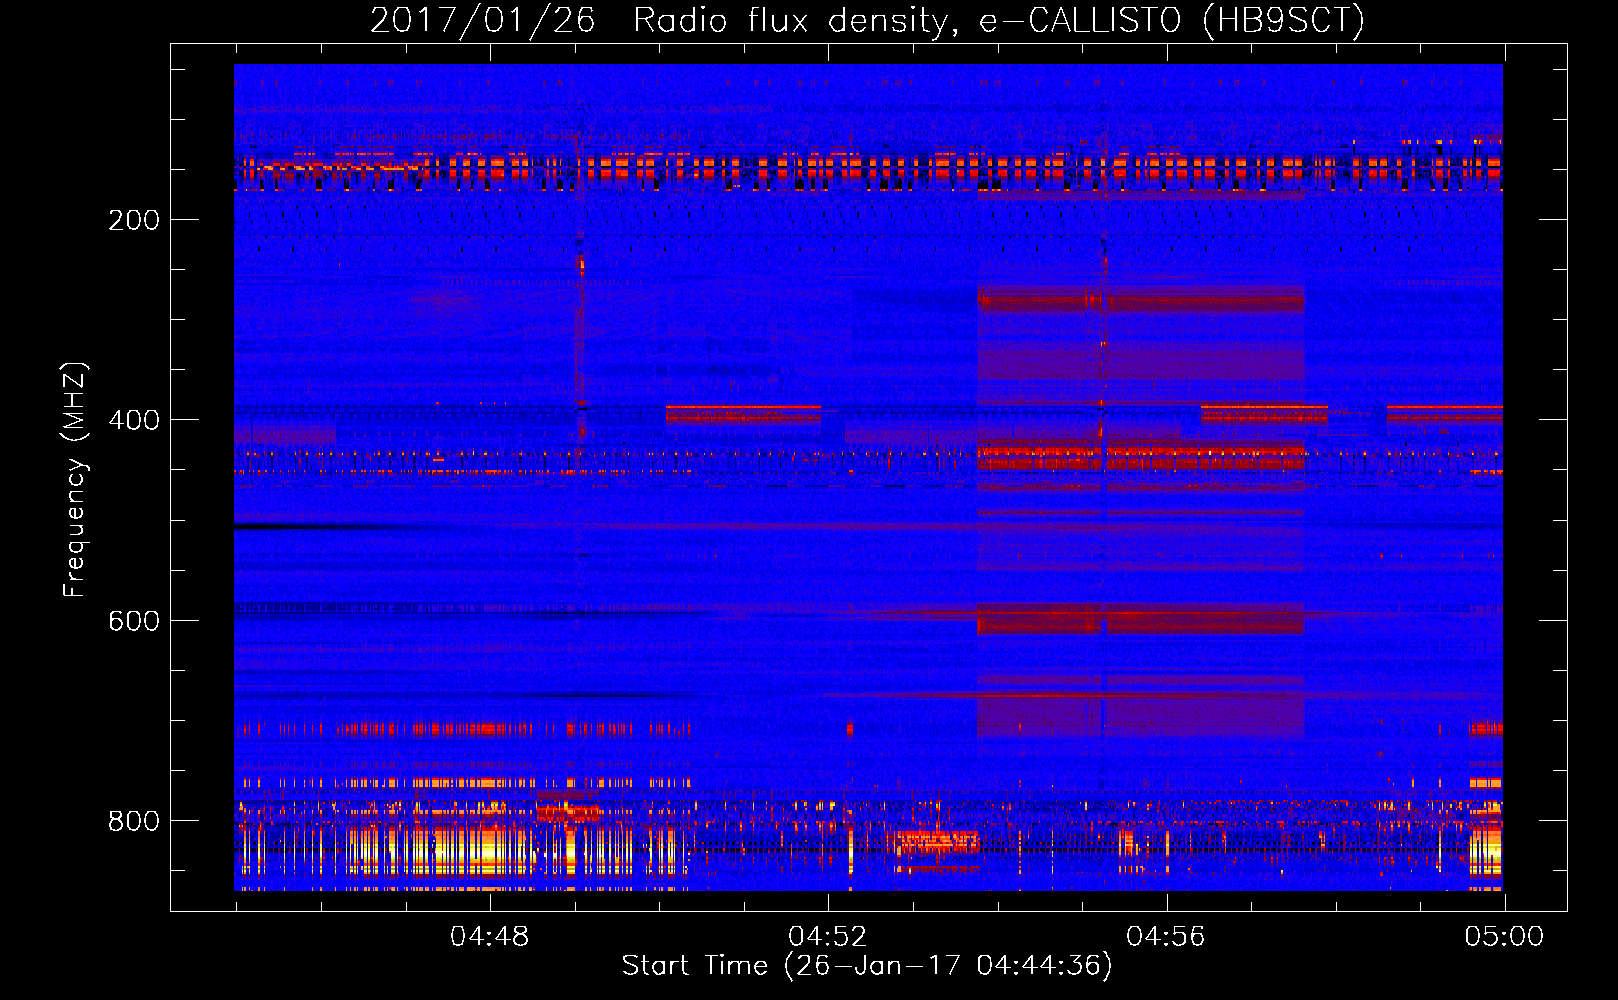1618x1000 pixels.
Task: Click the 400 frequency tick label
Action: click(134, 420)
